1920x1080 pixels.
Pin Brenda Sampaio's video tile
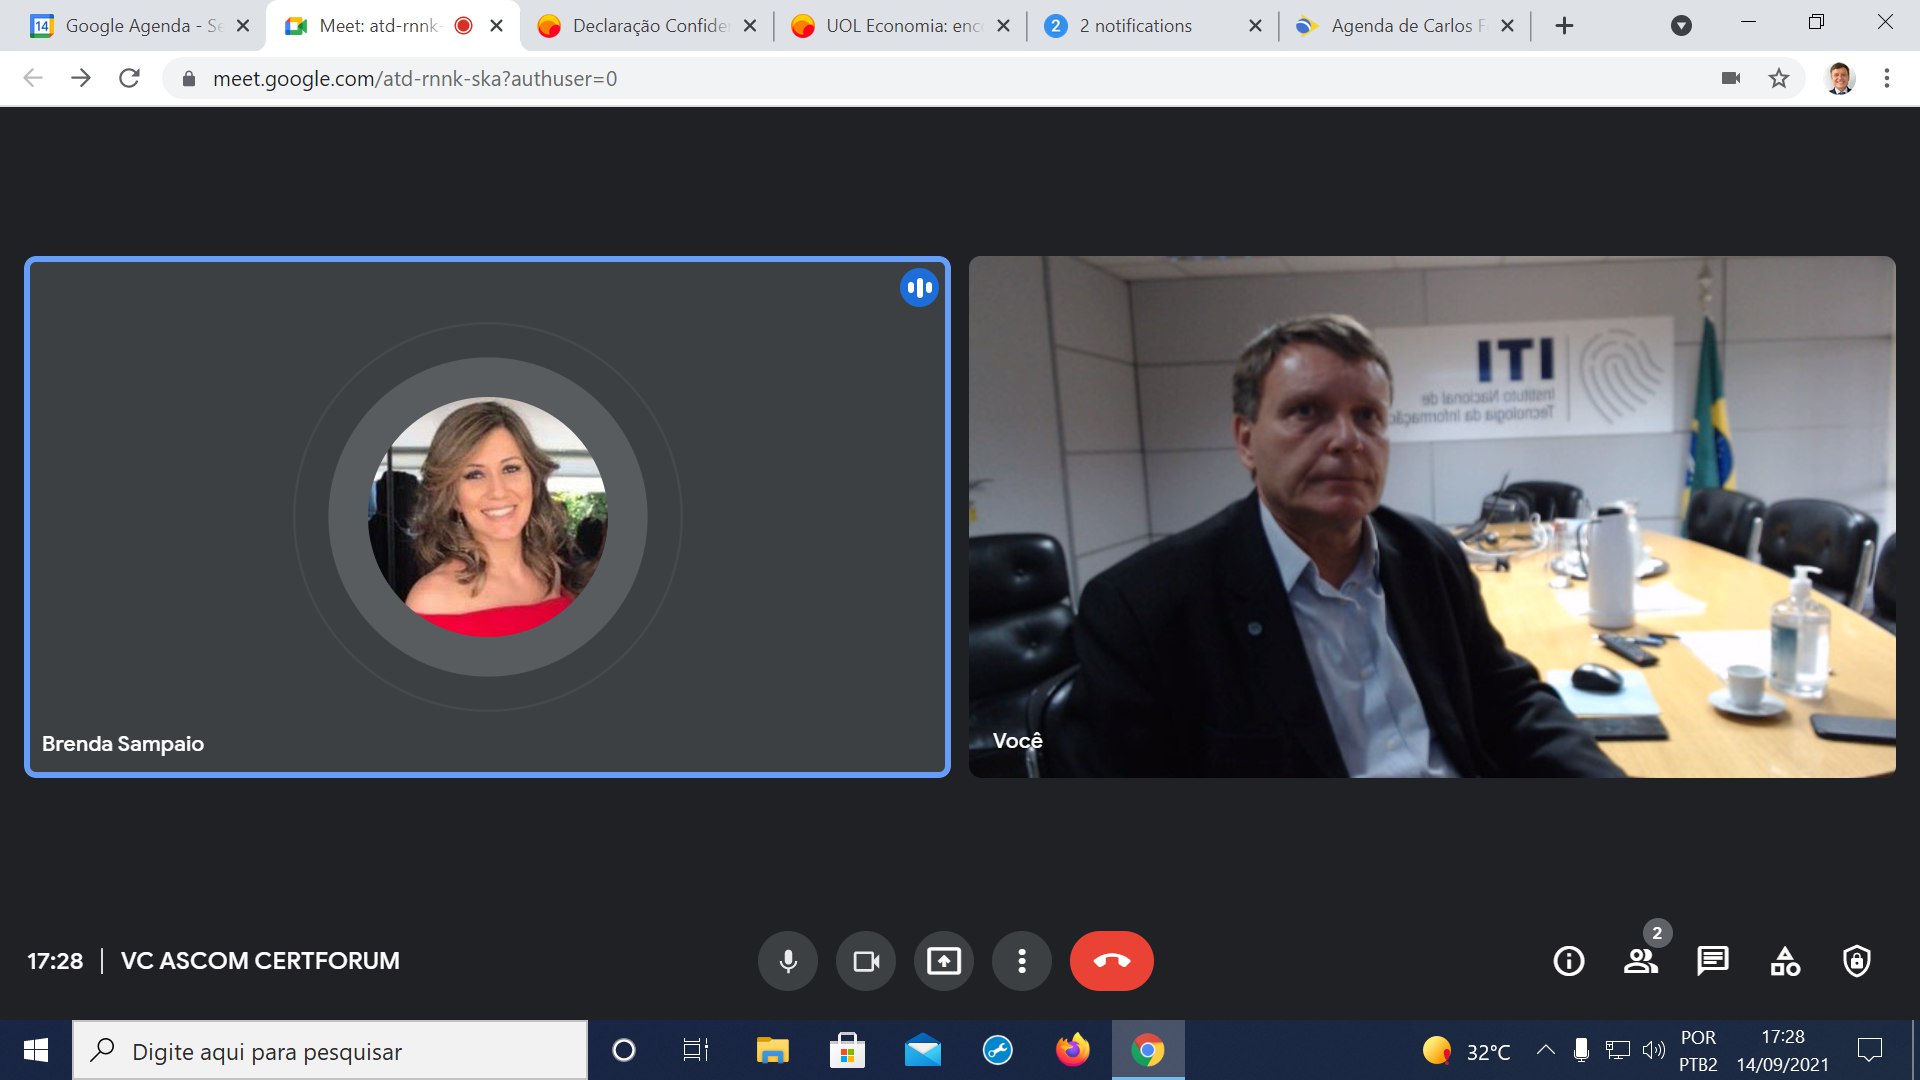486,517
